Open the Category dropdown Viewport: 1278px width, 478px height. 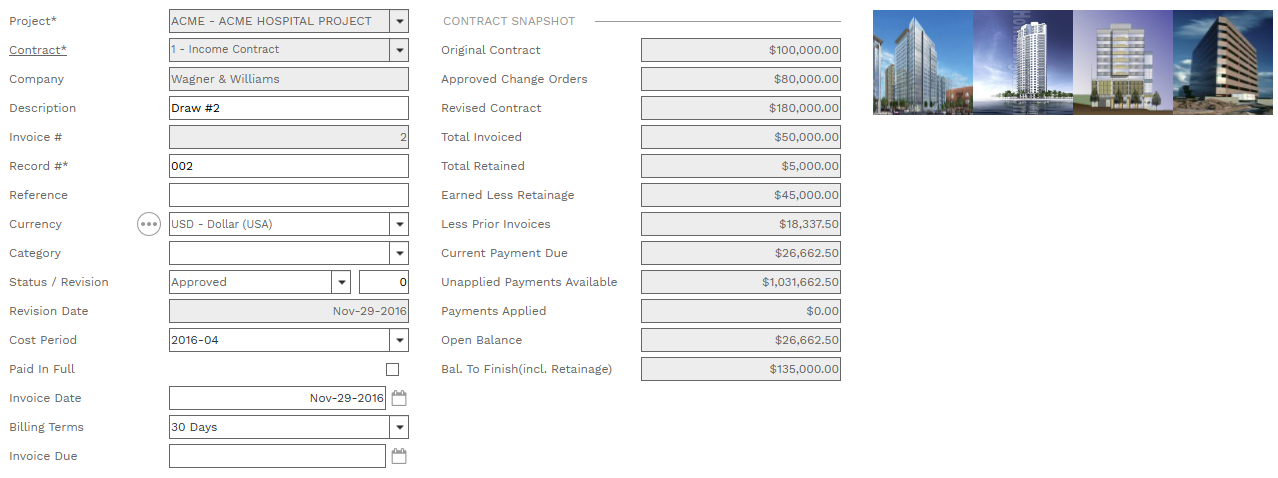pyautogui.click(x=399, y=253)
